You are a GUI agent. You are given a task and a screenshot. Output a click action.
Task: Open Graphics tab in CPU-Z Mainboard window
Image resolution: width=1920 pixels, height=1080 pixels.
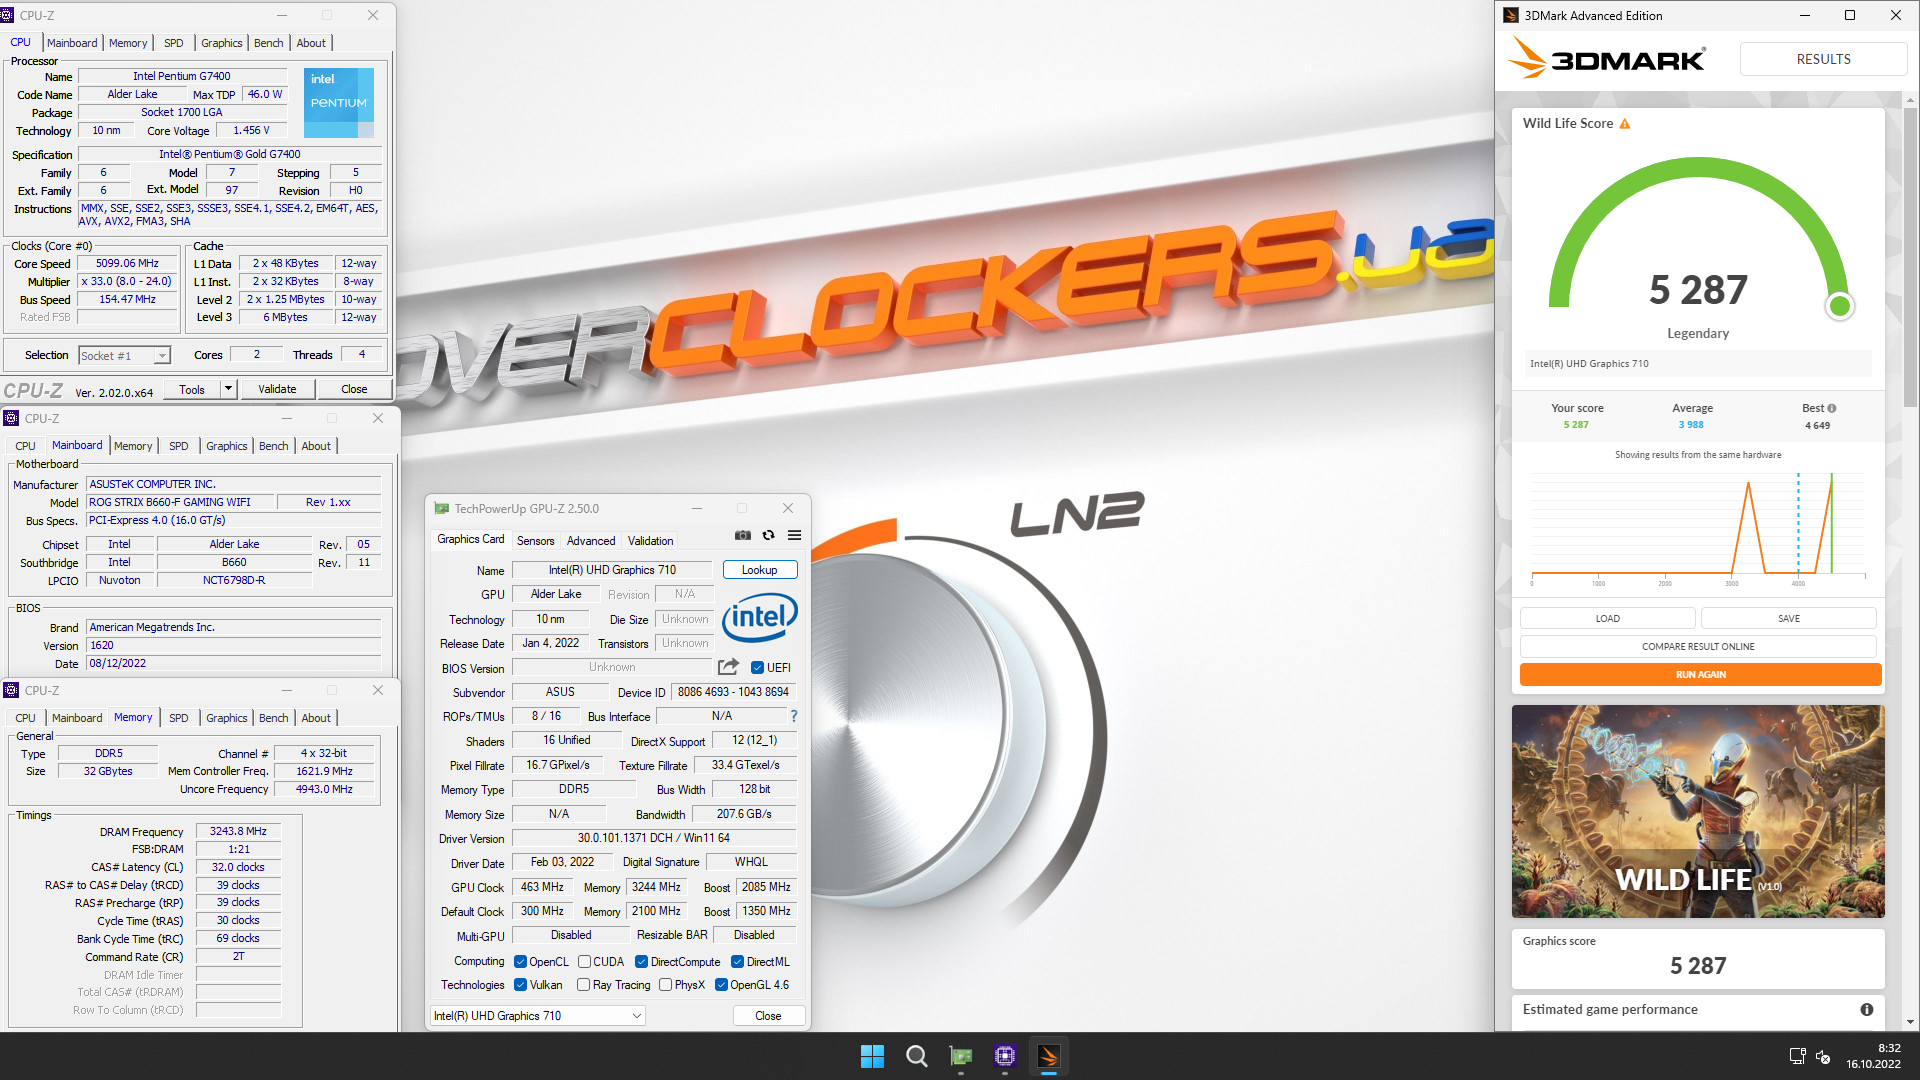tap(226, 446)
